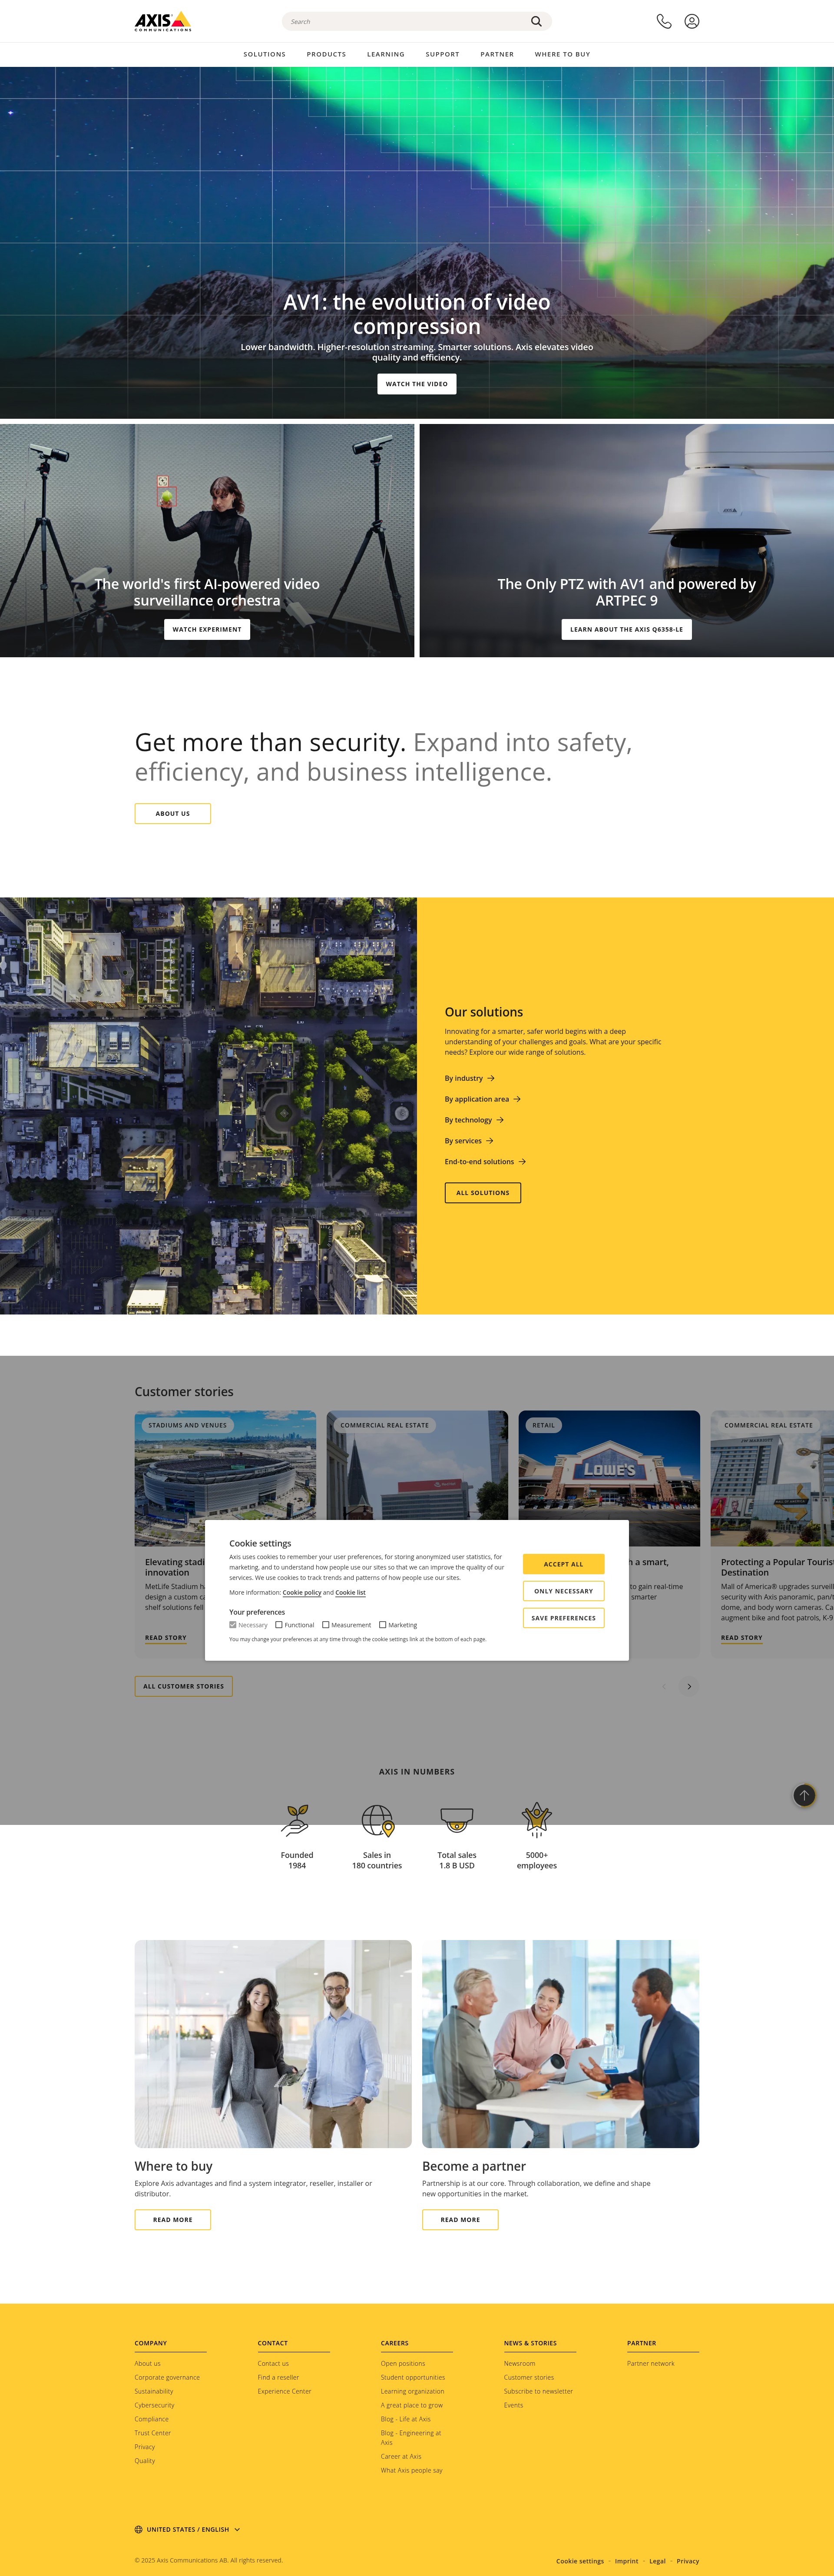Click the Only Necessary button
This screenshot has height=2576, width=834.
point(563,1591)
